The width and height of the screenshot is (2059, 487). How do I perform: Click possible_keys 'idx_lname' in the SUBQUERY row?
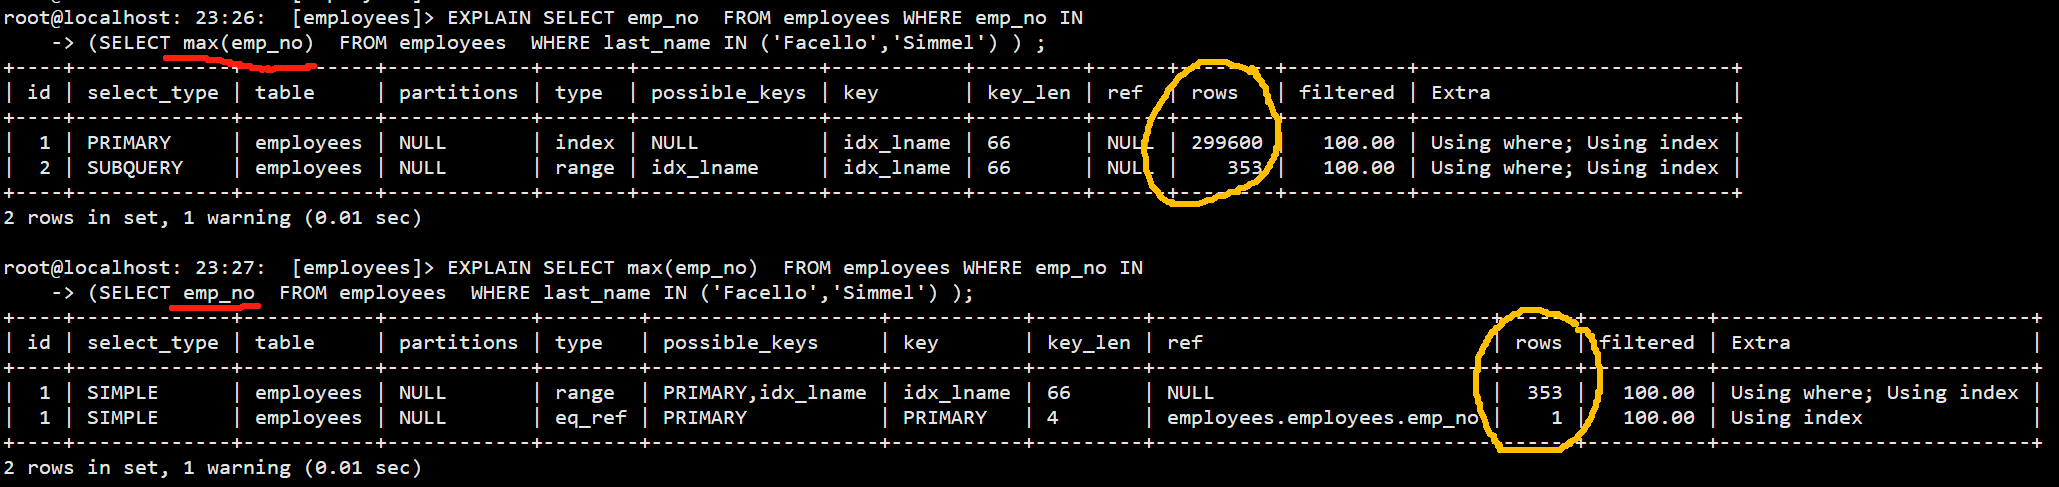[x=705, y=168]
